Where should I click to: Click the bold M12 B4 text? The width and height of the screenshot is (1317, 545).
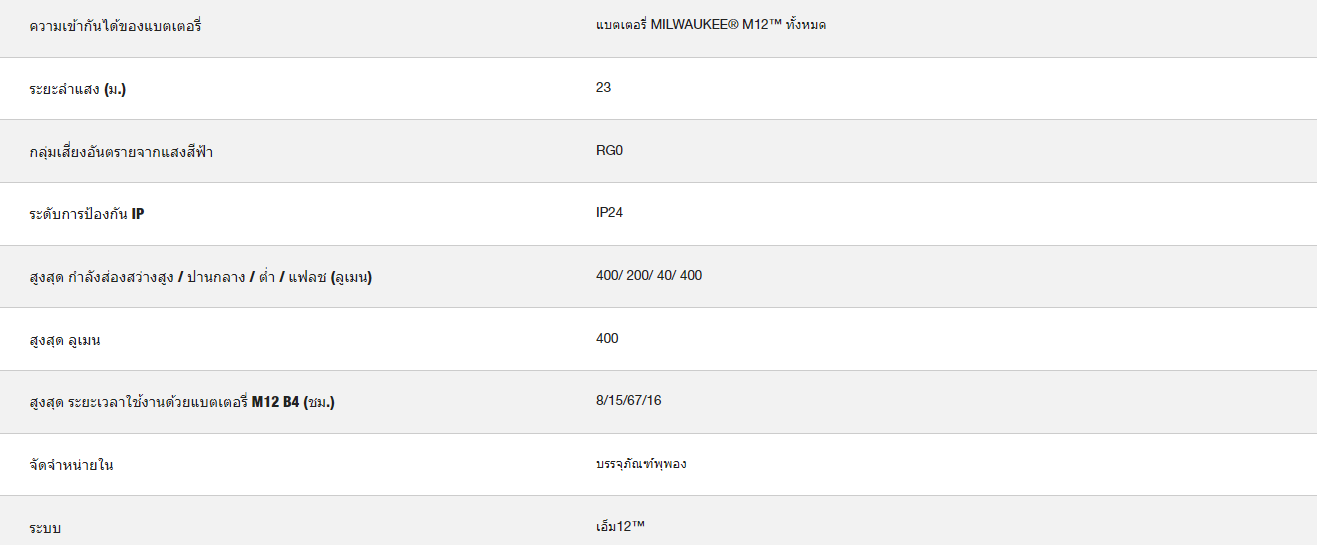tap(276, 402)
